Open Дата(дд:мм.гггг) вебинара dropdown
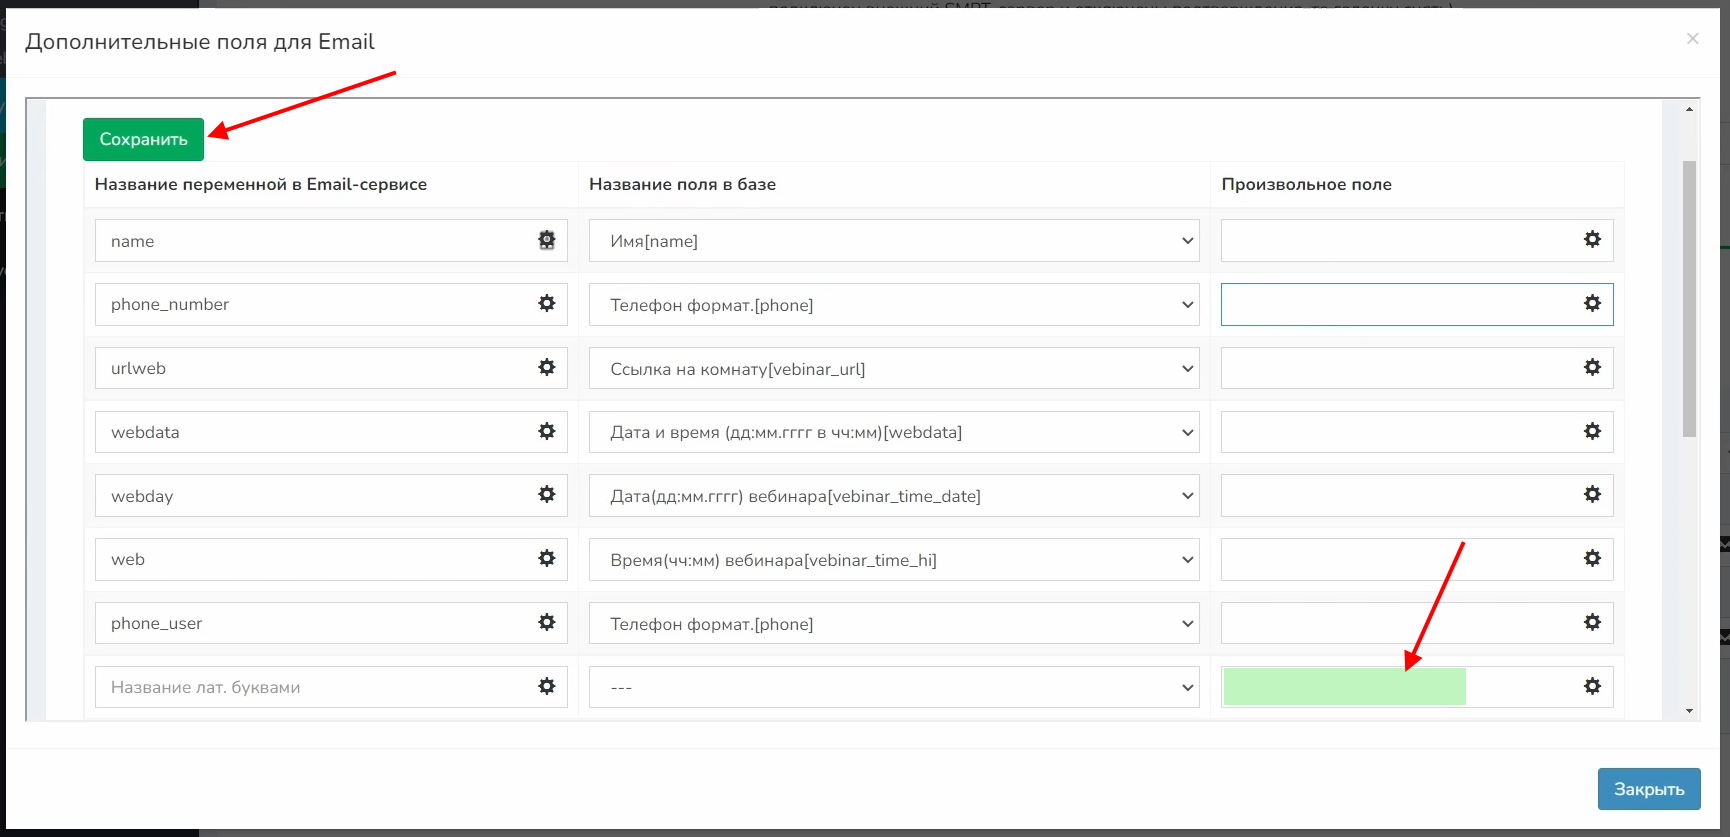This screenshot has height=837, width=1730. click(x=893, y=496)
